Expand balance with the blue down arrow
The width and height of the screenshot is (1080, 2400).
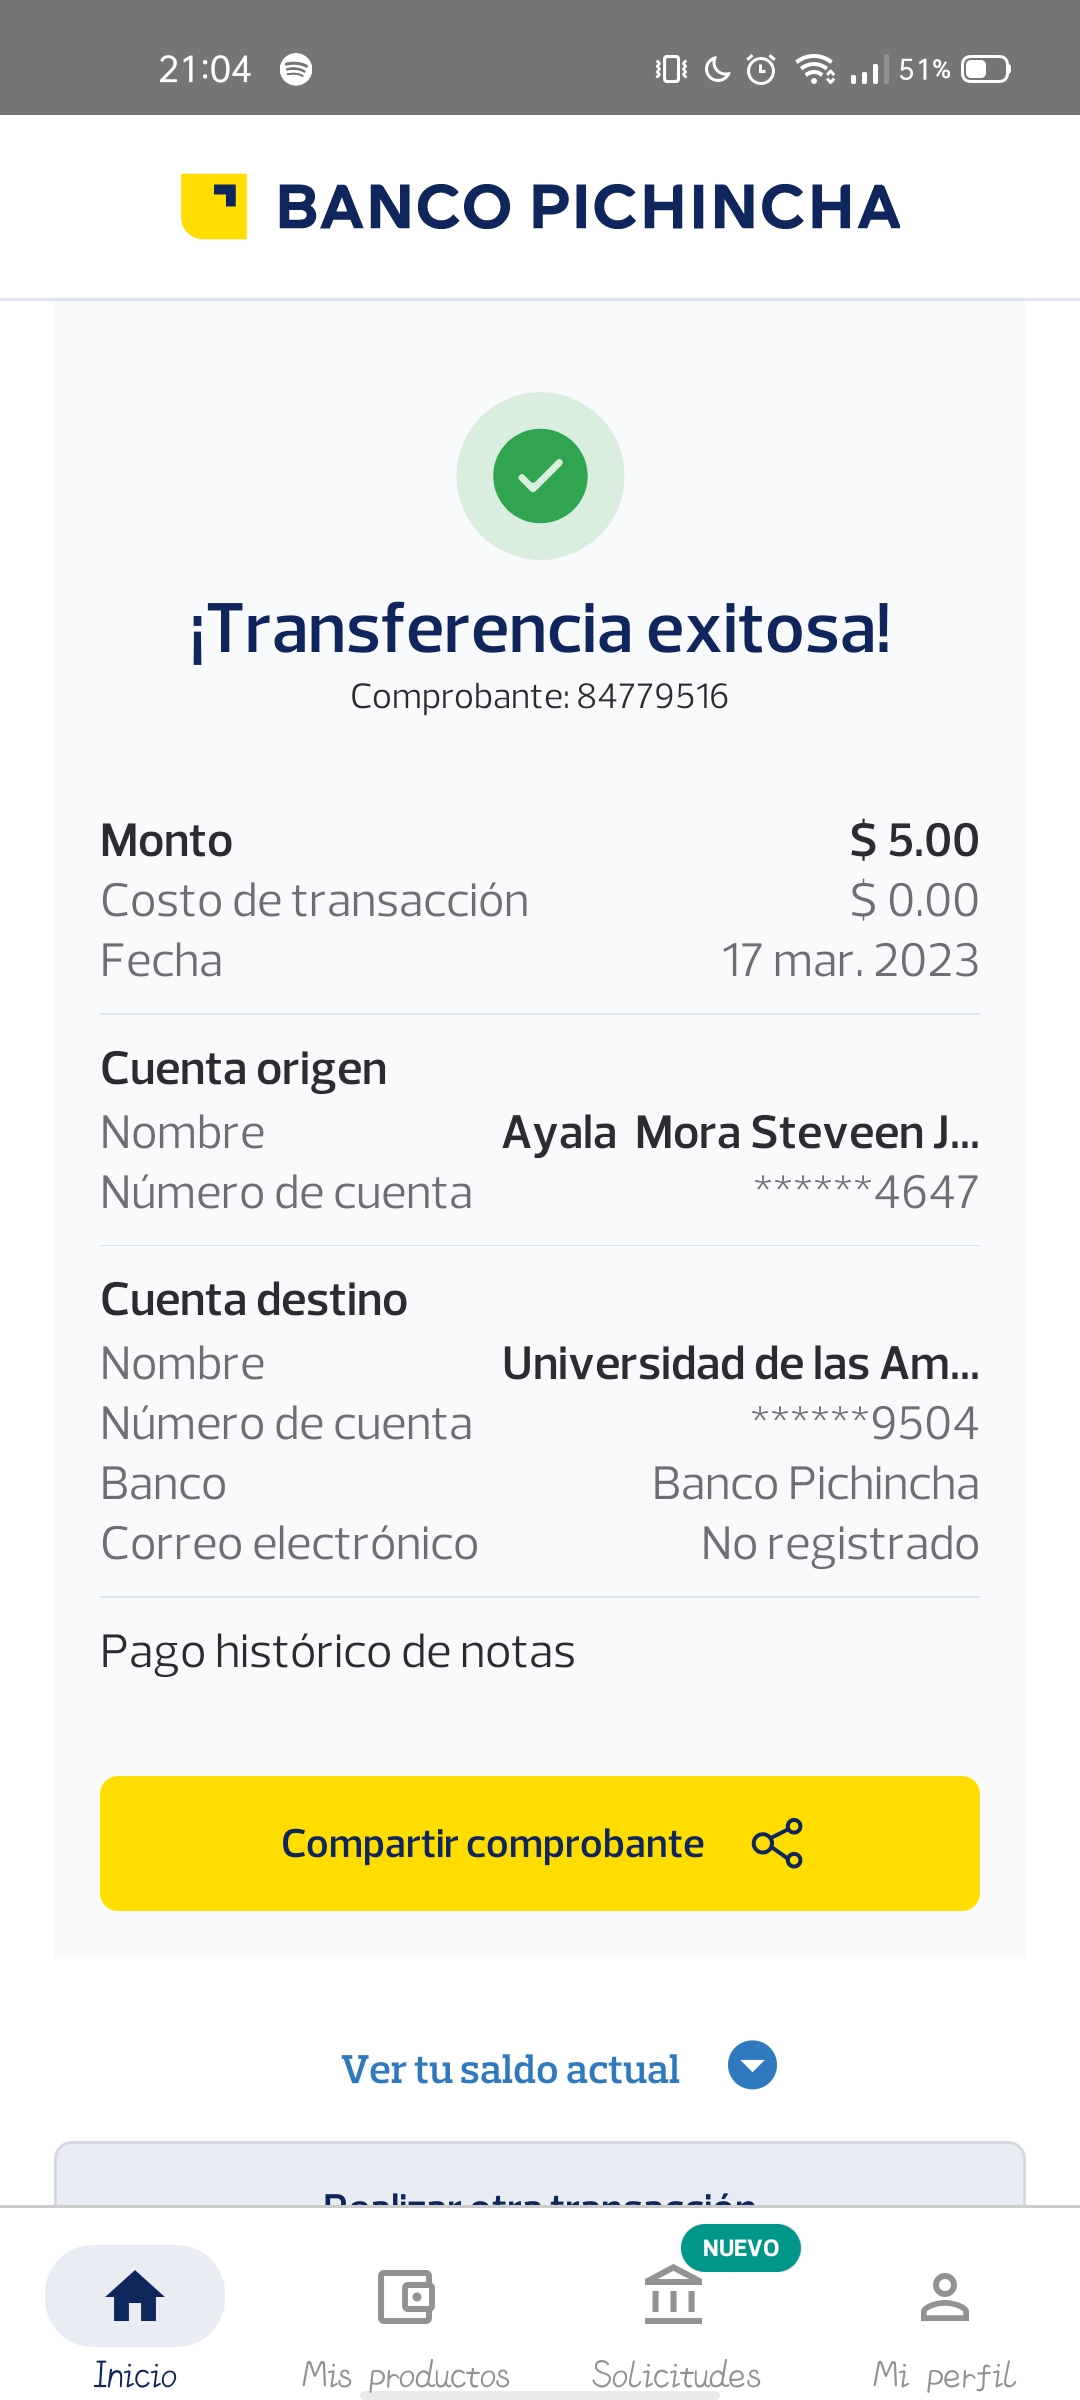click(x=752, y=2065)
